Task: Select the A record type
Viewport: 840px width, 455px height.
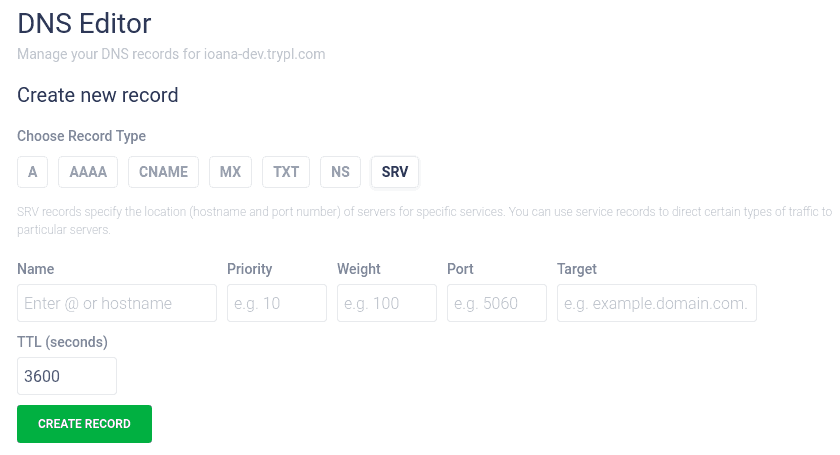Action: click(x=32, y=172)
